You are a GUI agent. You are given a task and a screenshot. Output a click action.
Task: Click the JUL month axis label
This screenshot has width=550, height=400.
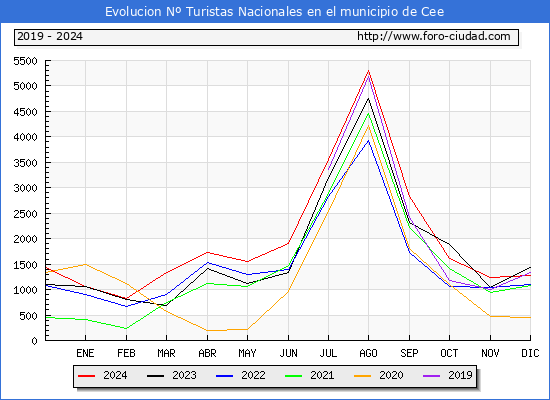click(328, 353)
